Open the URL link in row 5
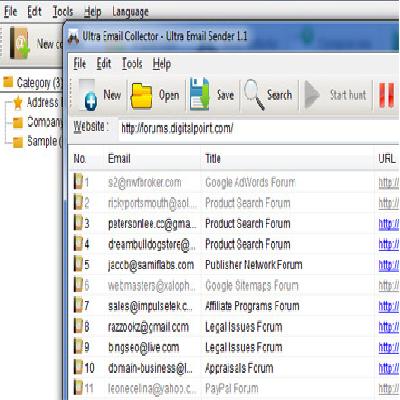This screenshot has width=400, height=400. (389, 266)
